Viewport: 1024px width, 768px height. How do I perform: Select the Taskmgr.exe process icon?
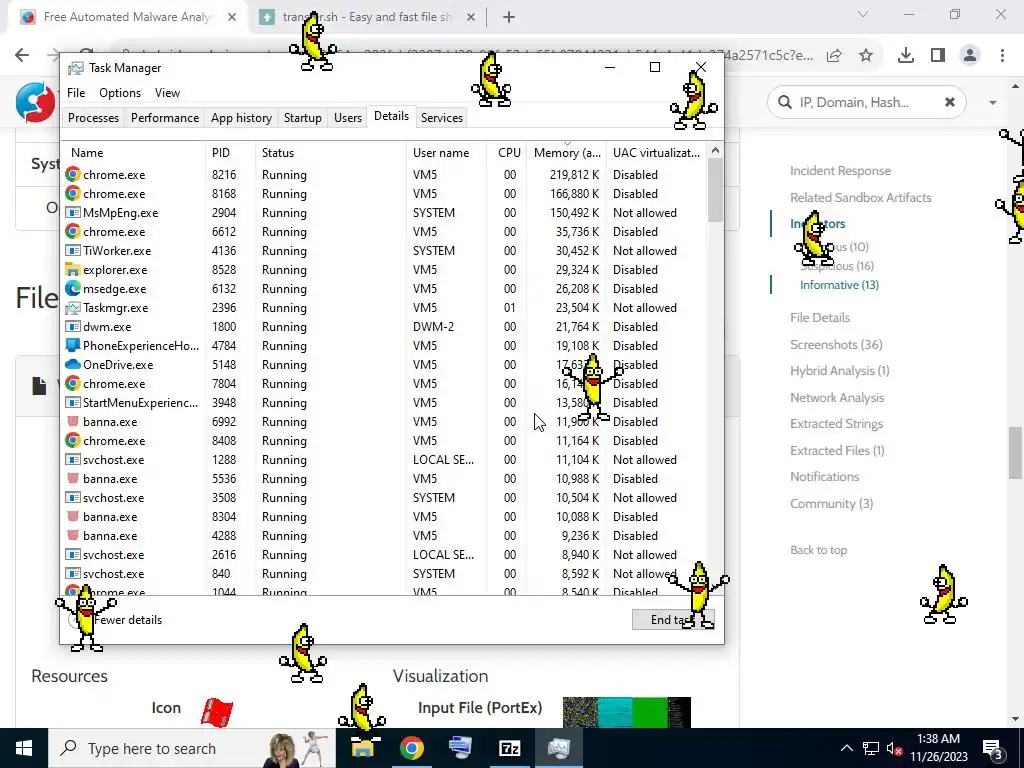coord(72,308)
